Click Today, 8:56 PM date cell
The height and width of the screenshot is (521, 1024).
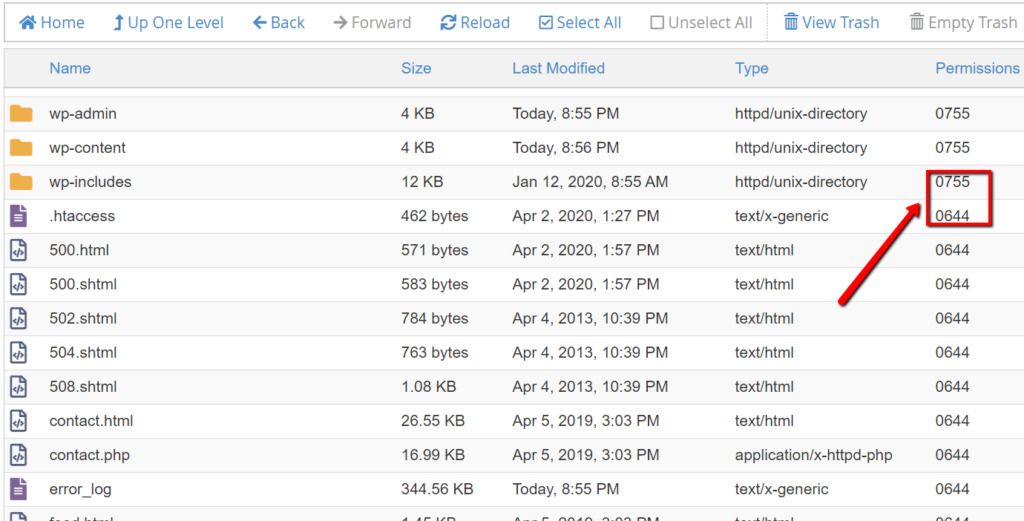566,148
